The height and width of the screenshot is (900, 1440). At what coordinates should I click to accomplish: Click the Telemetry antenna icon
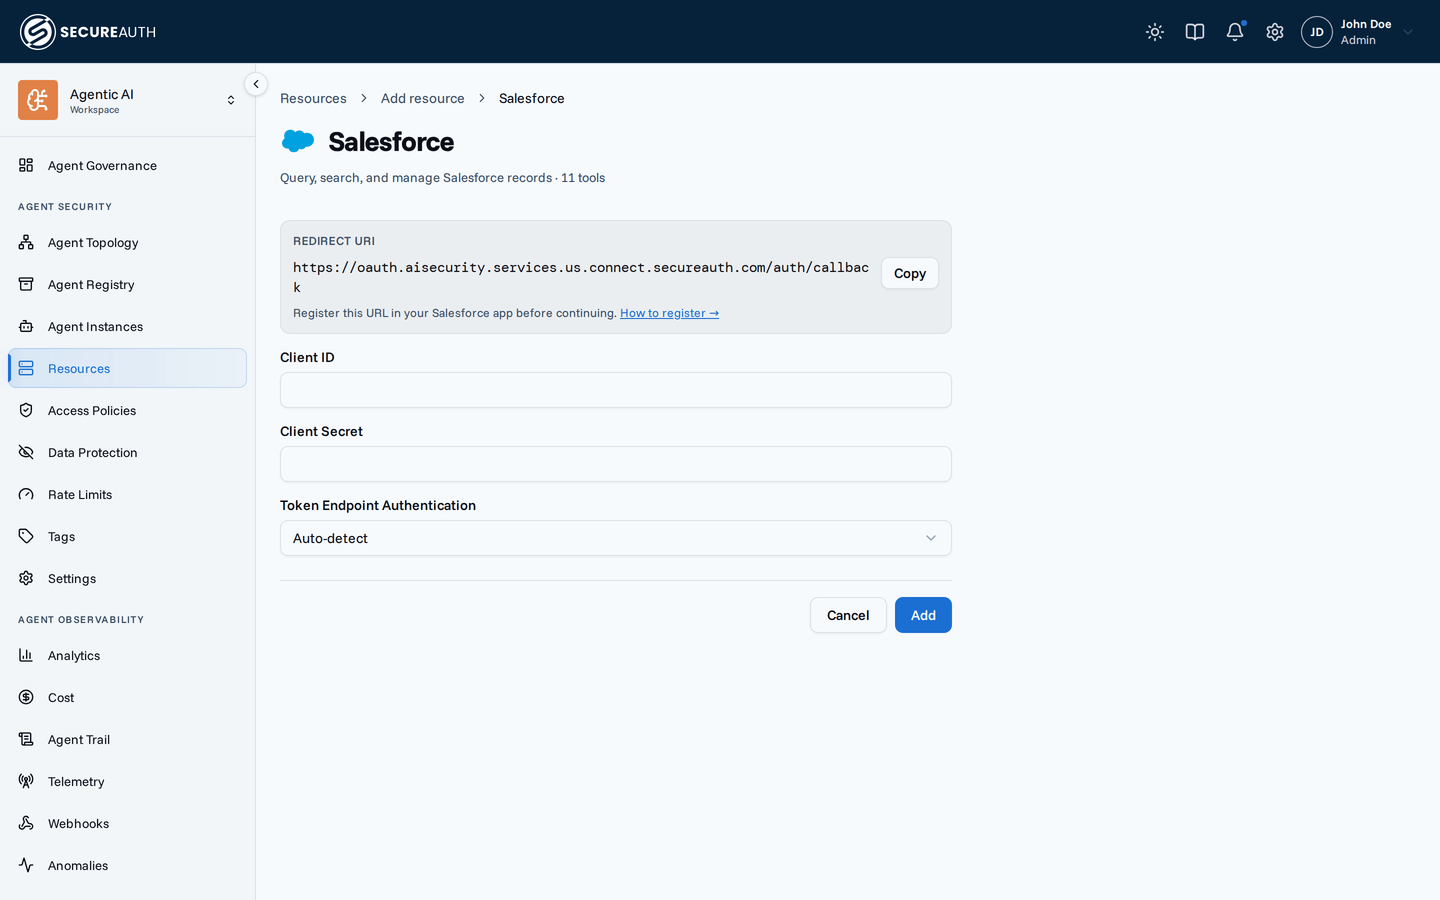26,781
